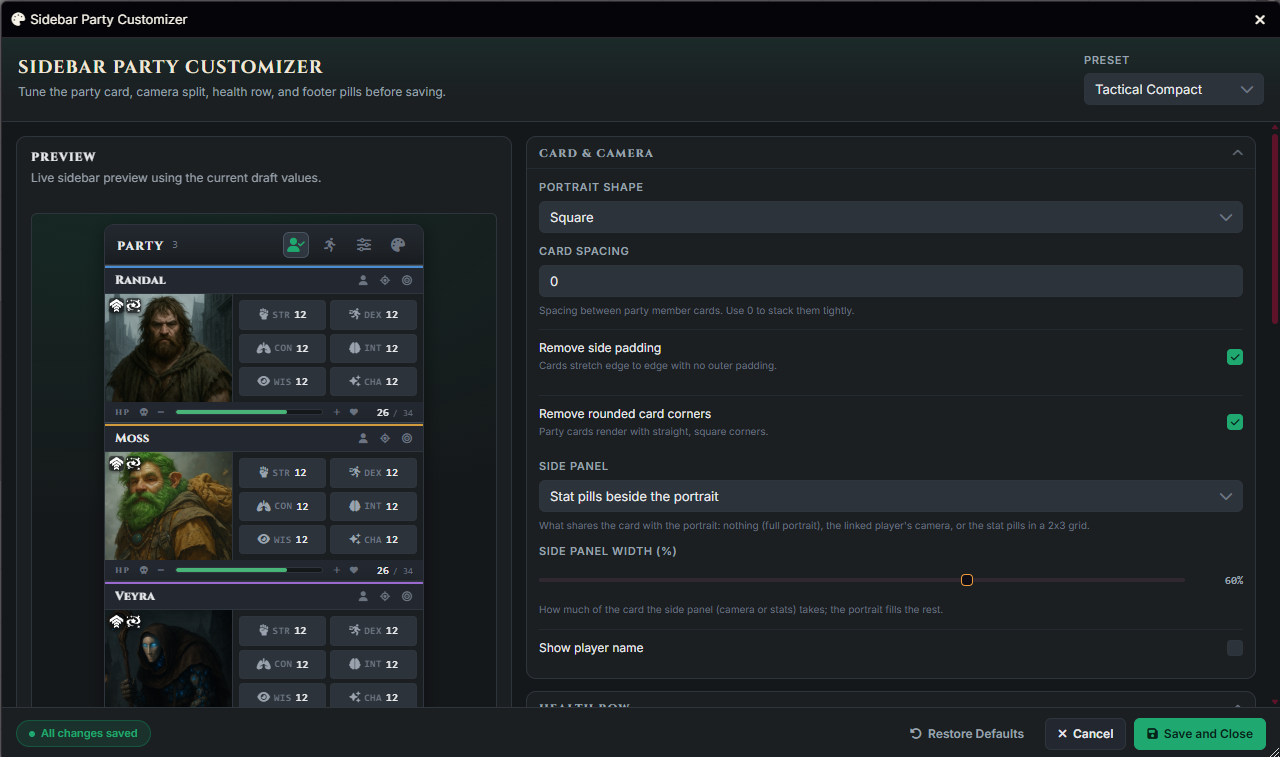Click Randal's person icon
The height and width of the screenshot is (757, 1280).
point(363,281)
